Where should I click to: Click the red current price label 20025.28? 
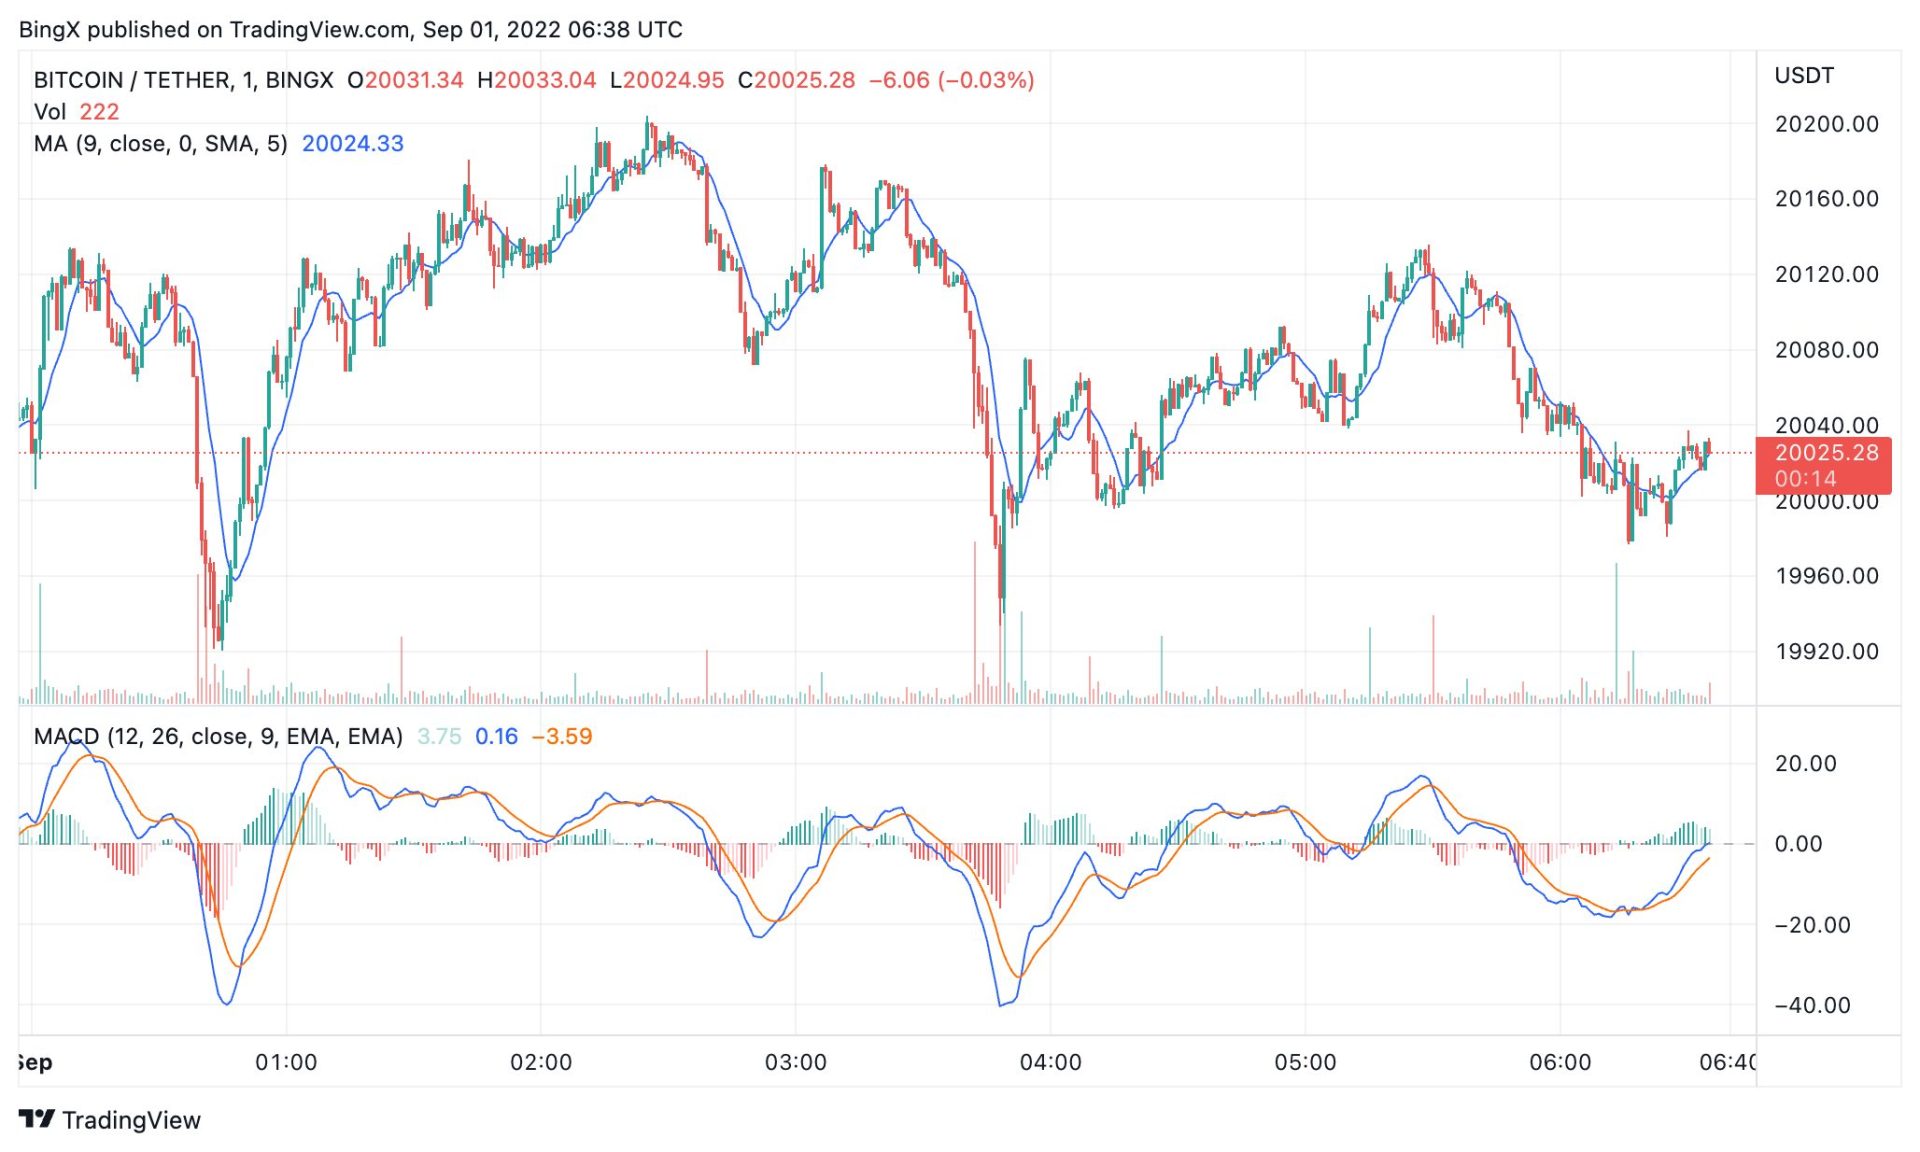coord(1826,453)
